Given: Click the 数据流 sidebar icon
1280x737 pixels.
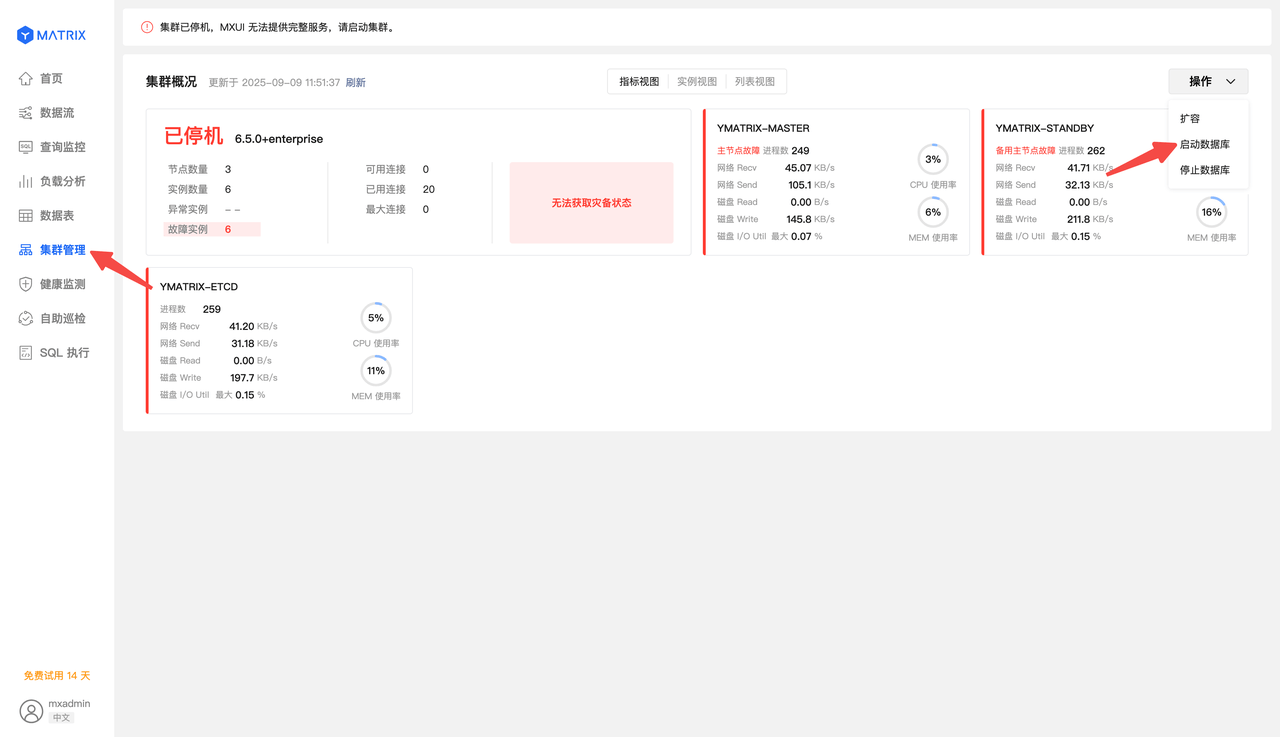Looking at the screenshot, I should click(26, 113).
